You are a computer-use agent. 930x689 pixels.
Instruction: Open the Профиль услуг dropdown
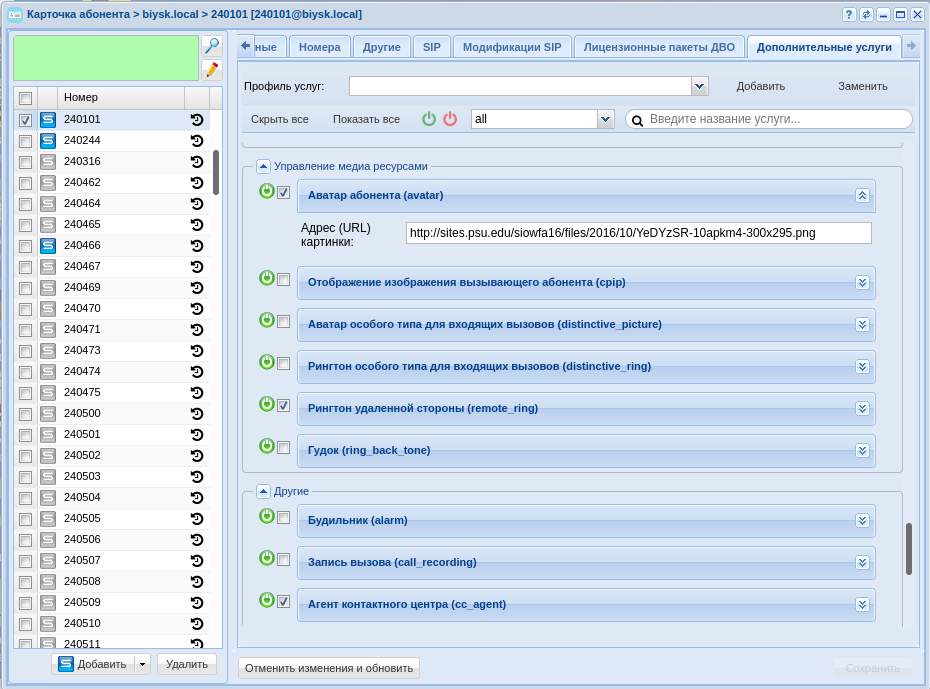coord(700,86)
